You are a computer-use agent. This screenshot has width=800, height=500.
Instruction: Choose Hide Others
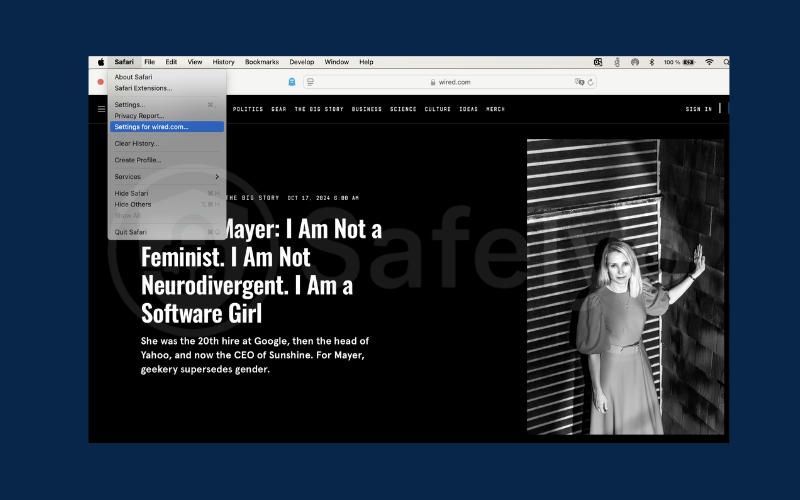(x=167, y=205)
